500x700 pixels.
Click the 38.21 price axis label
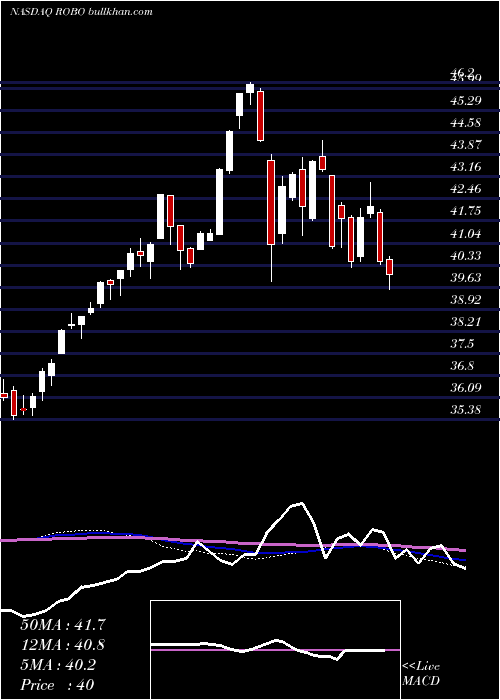pos(466,321)
